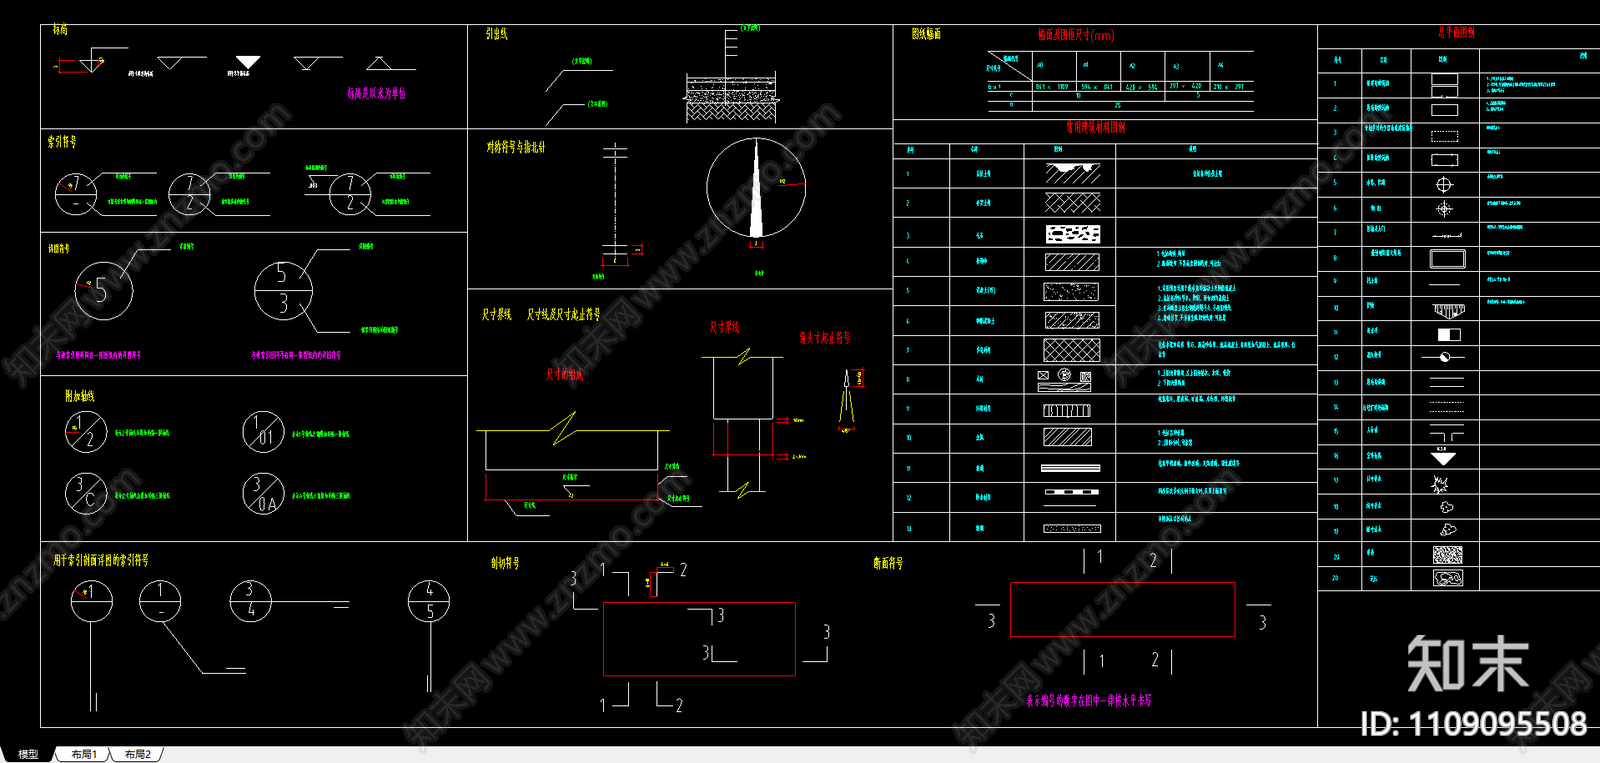Open the 布局1 layout tab
The width and height of the screenshot is (1600, 763).
pos(84,754)
